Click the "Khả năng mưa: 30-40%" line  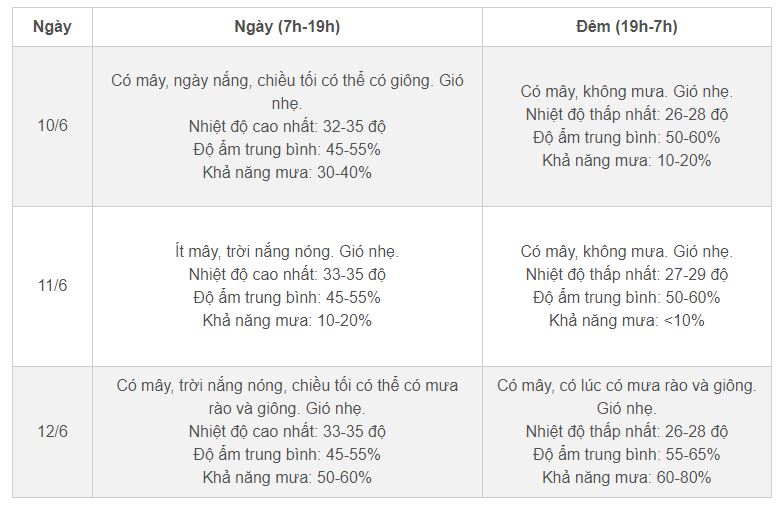[x=287, y=172]
